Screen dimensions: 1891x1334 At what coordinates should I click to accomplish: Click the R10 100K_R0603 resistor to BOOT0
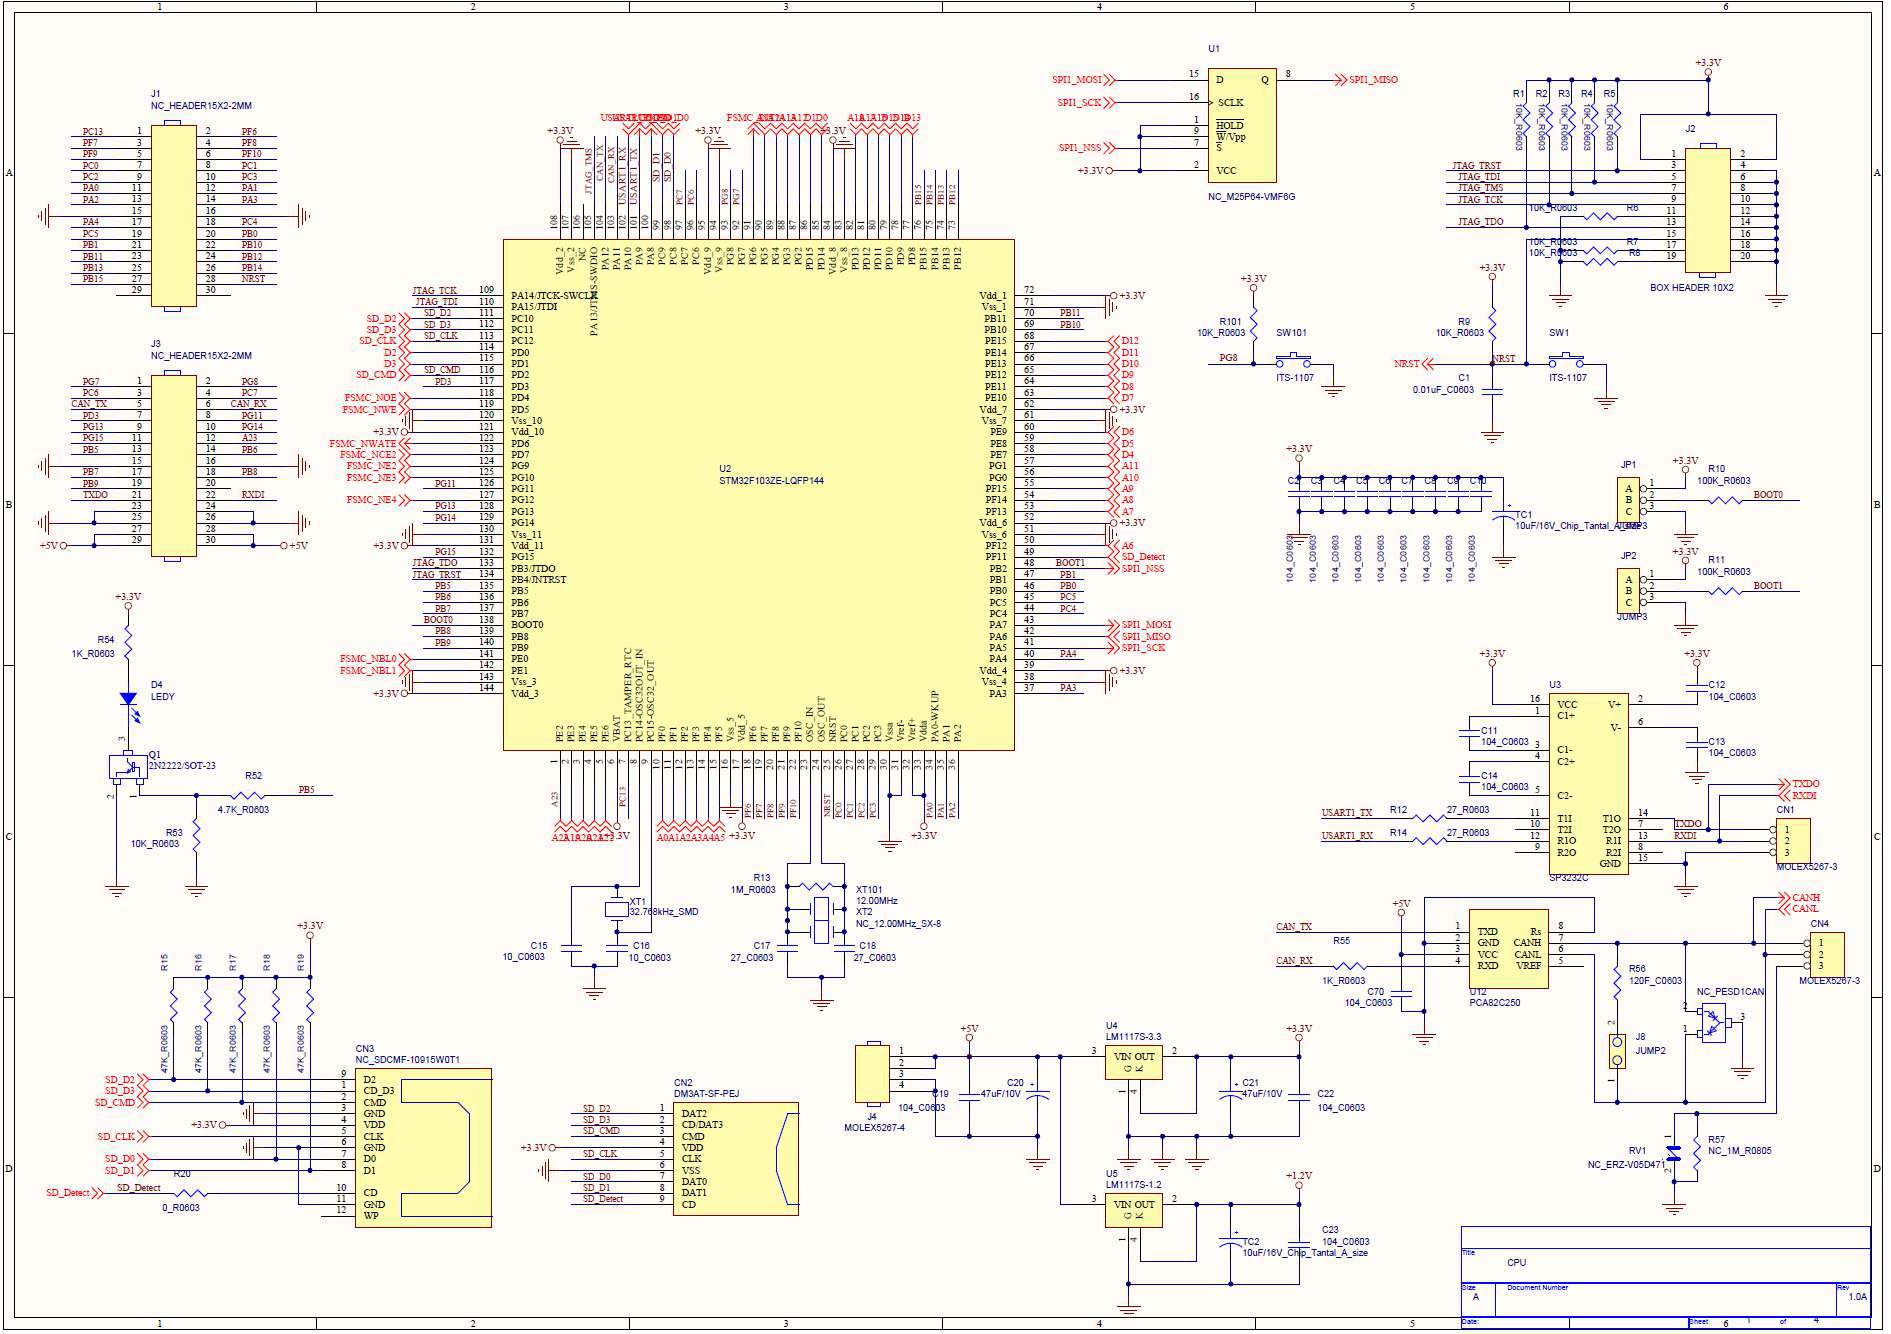point(1723,500)
